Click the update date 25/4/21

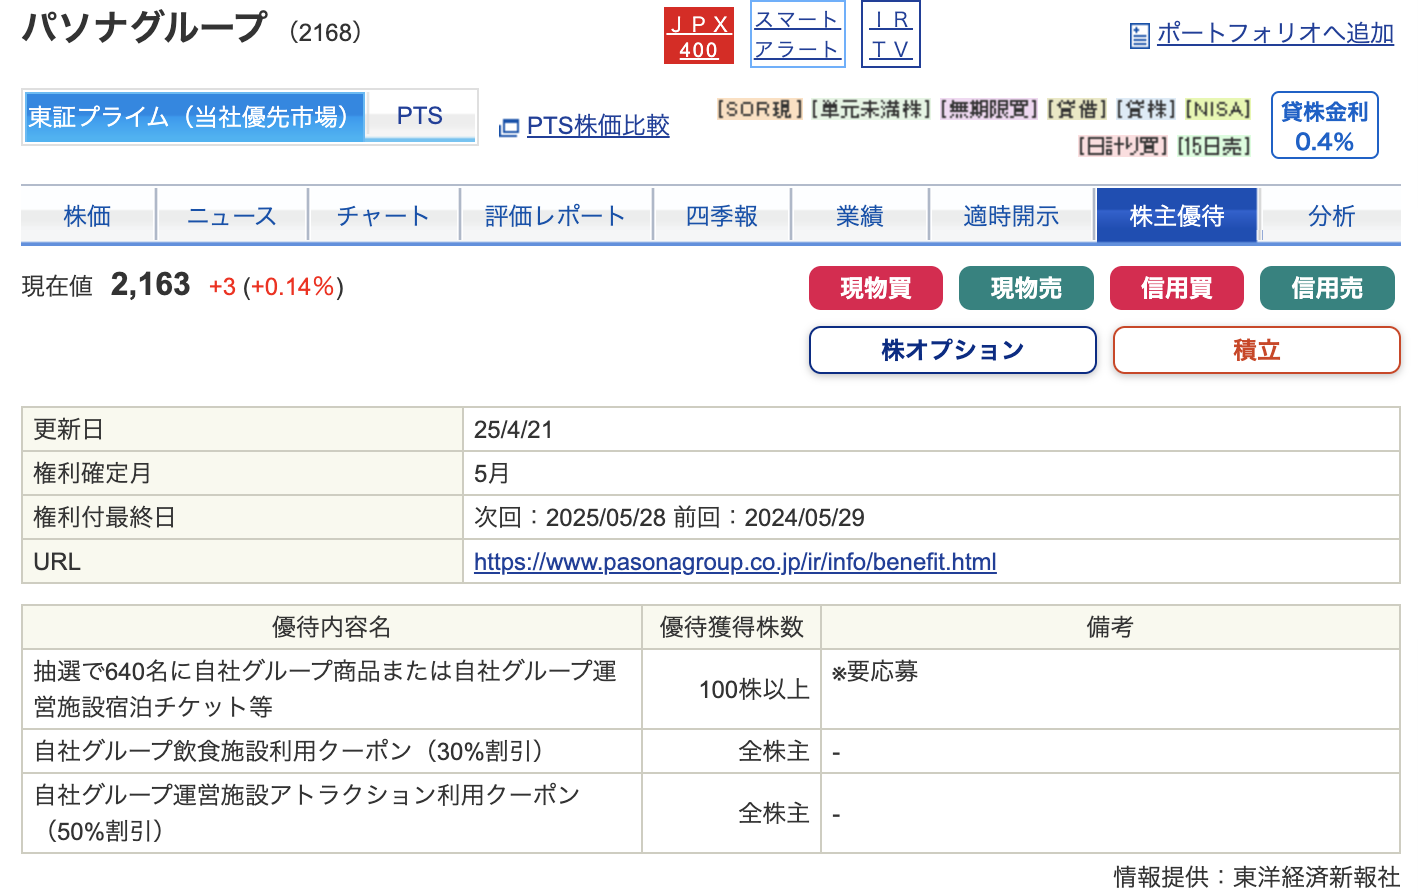pyautogui.click(x=513, y=430)
